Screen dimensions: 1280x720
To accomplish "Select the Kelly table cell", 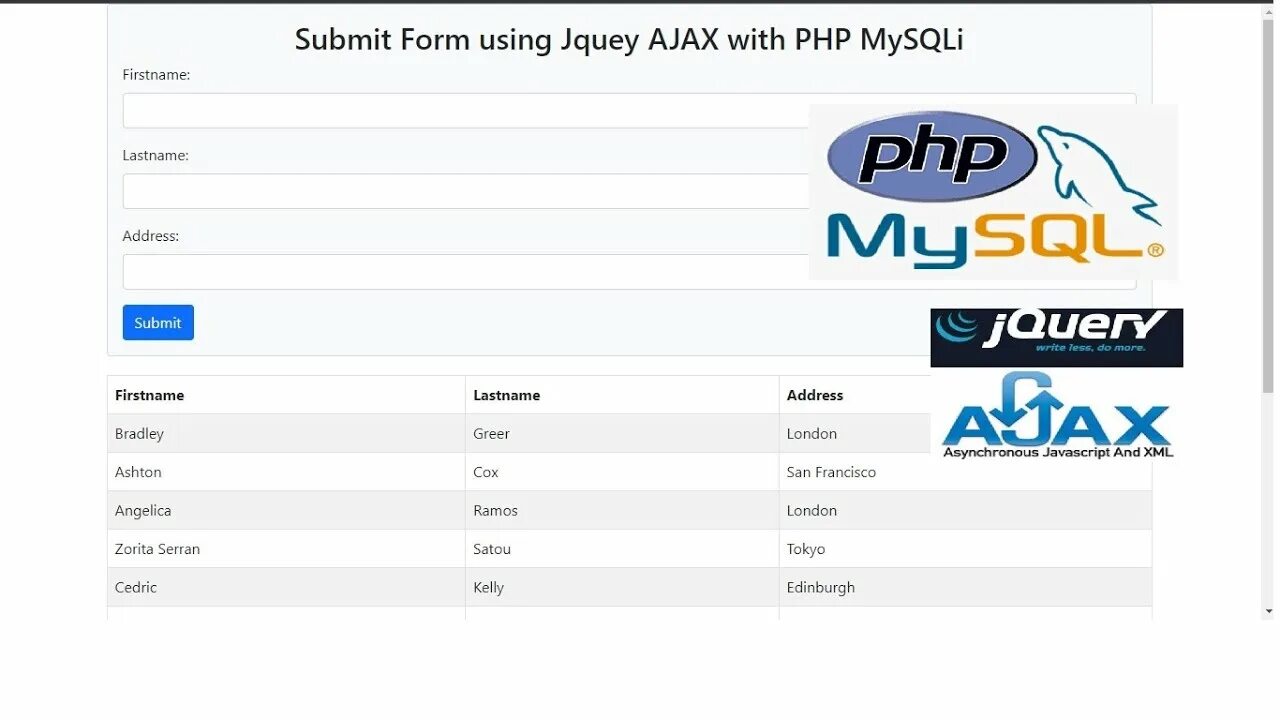I will tap(622, 587).
